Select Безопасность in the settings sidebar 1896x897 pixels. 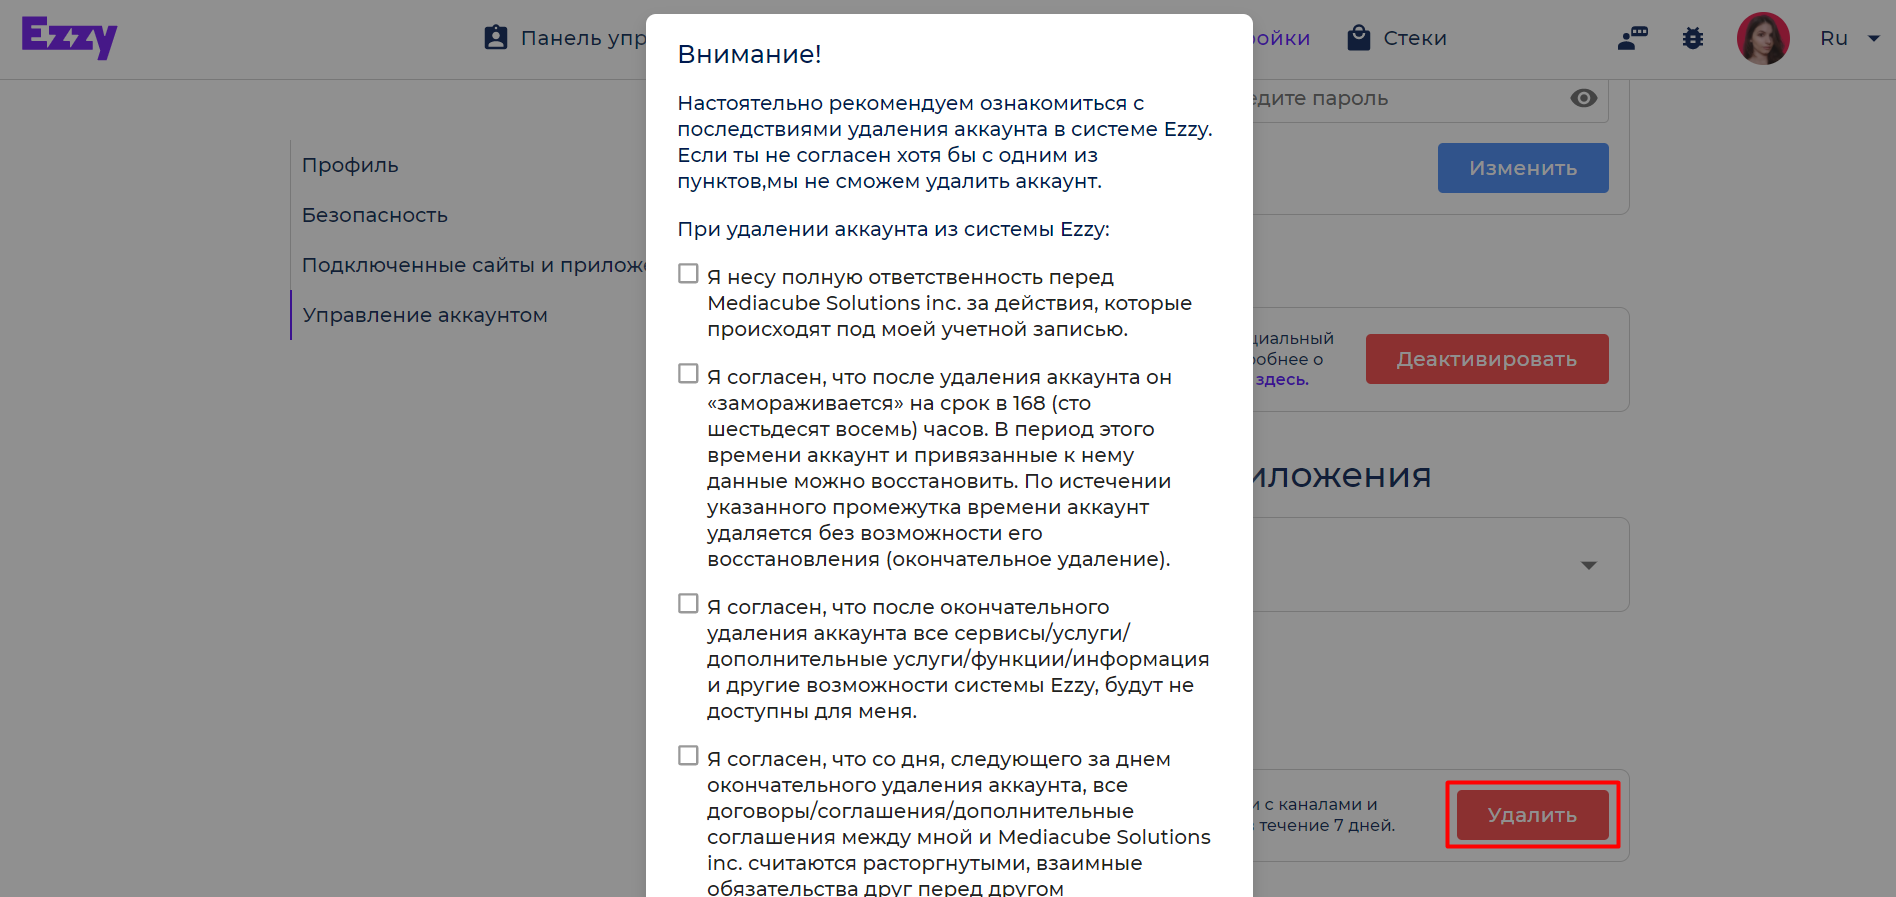pyautogui.click(x=375, y=215)
